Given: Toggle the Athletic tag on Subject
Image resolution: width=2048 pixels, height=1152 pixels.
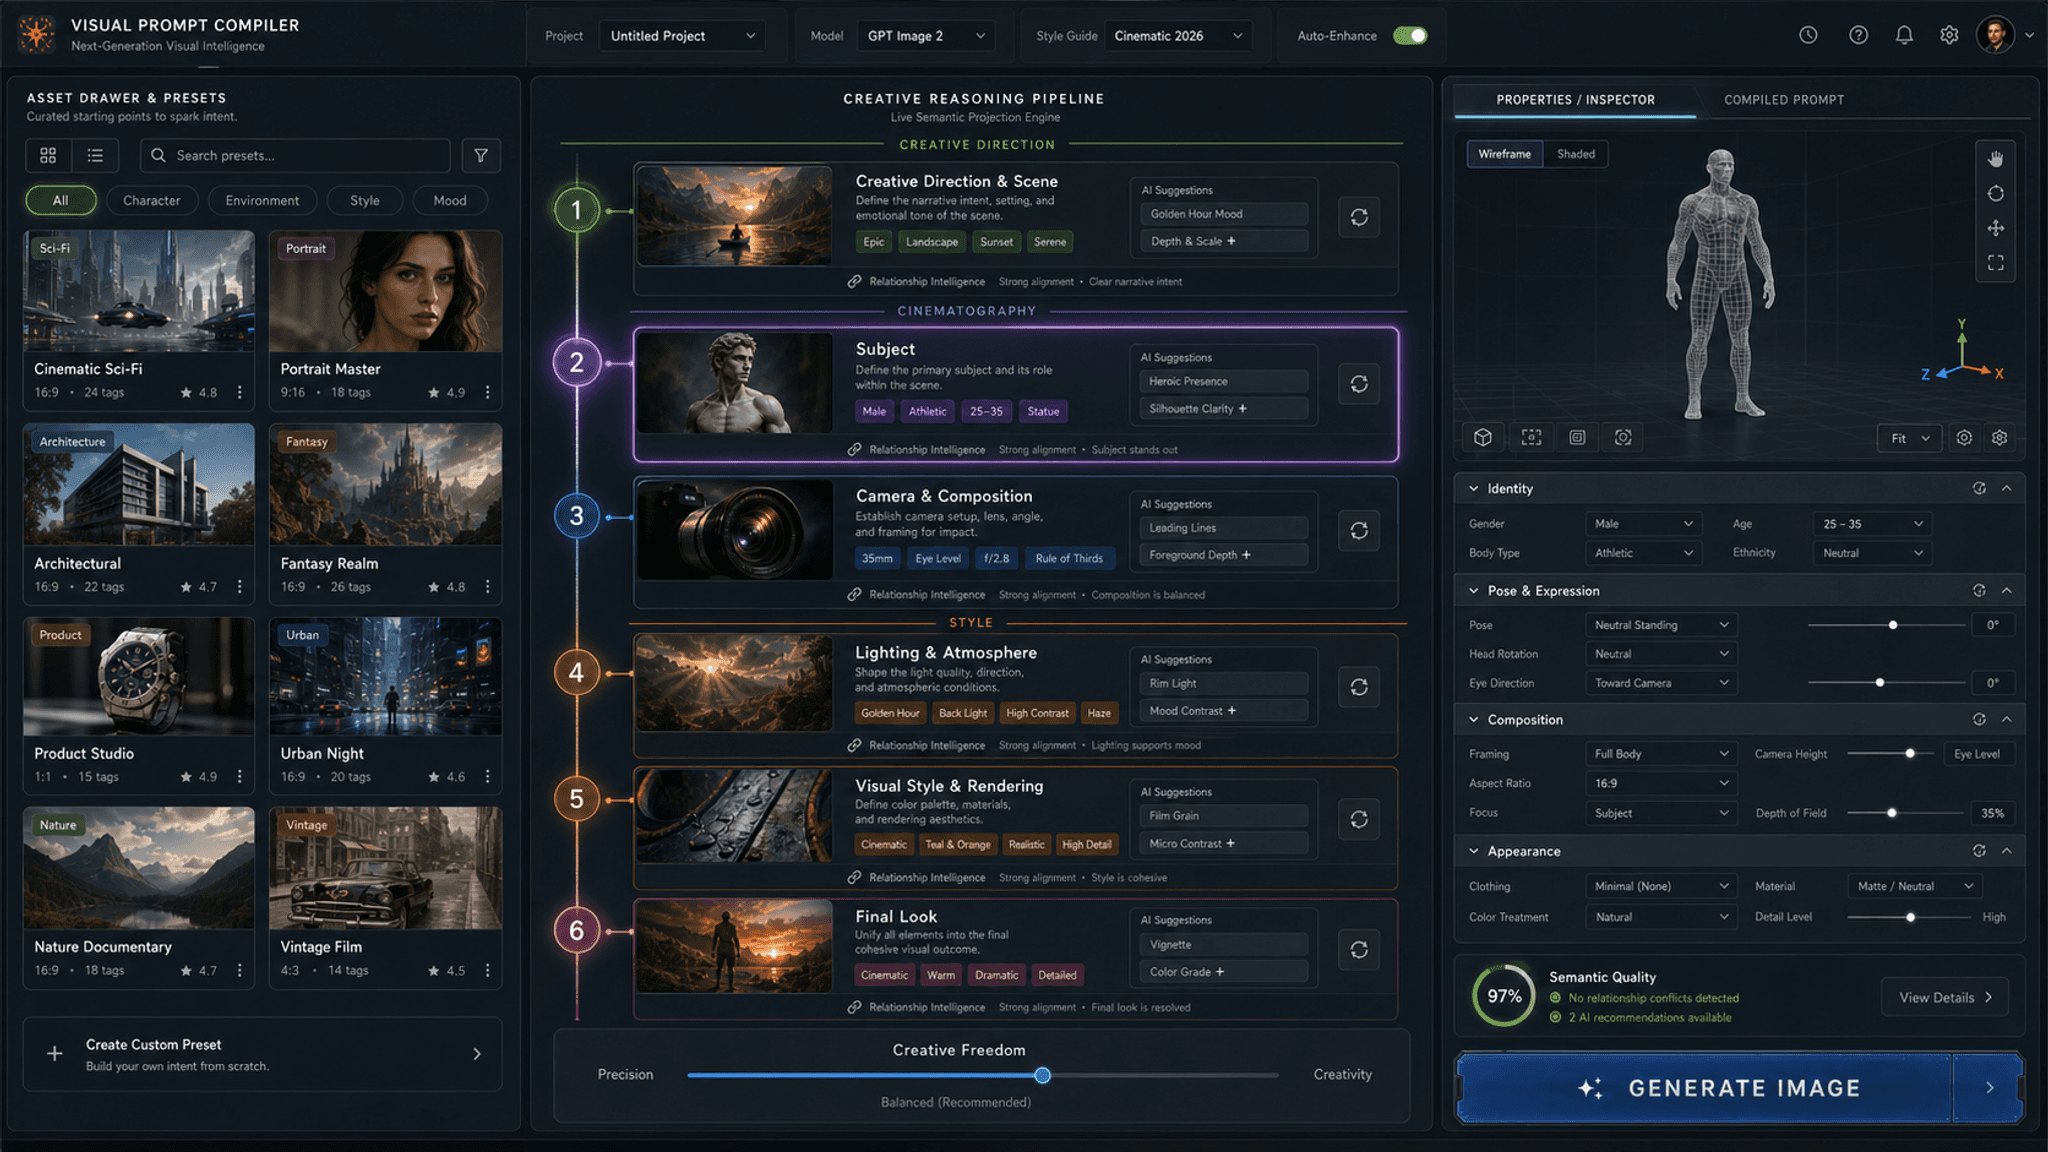Looking at the screenshot, I should pyautogui.click(x=927, y=411).
